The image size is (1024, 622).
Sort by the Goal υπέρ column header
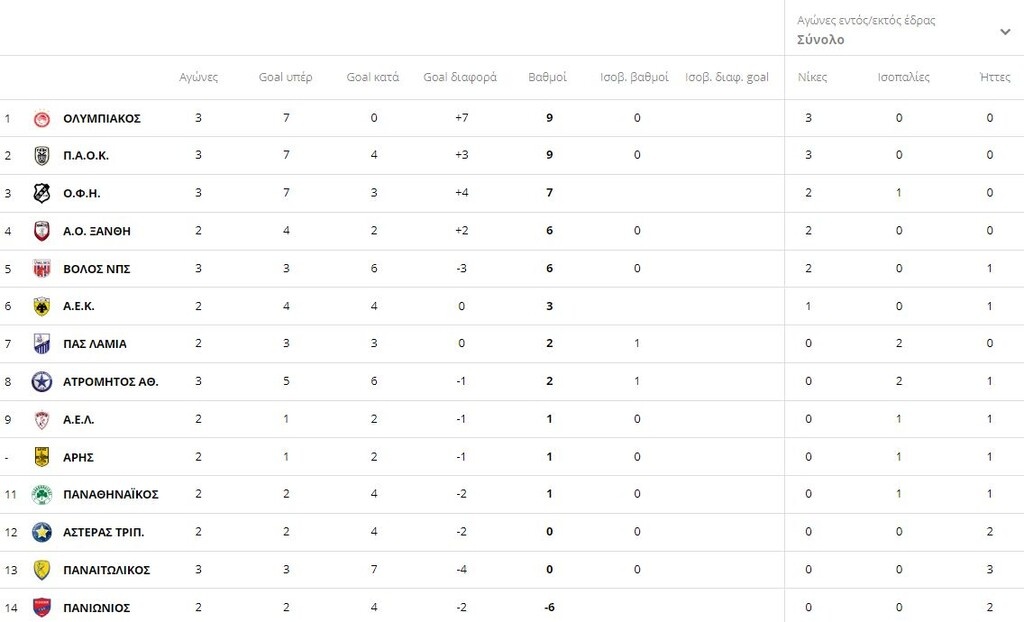pyautogui.click(x=286, y=77)
